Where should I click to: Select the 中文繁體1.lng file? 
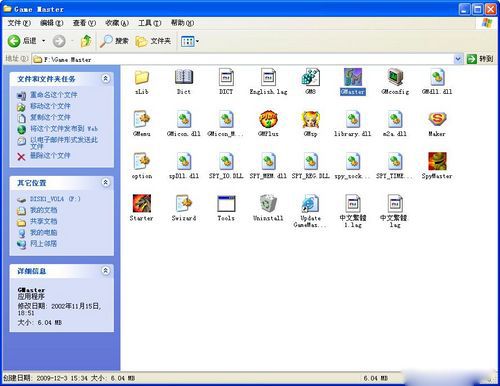pos(353,203)
